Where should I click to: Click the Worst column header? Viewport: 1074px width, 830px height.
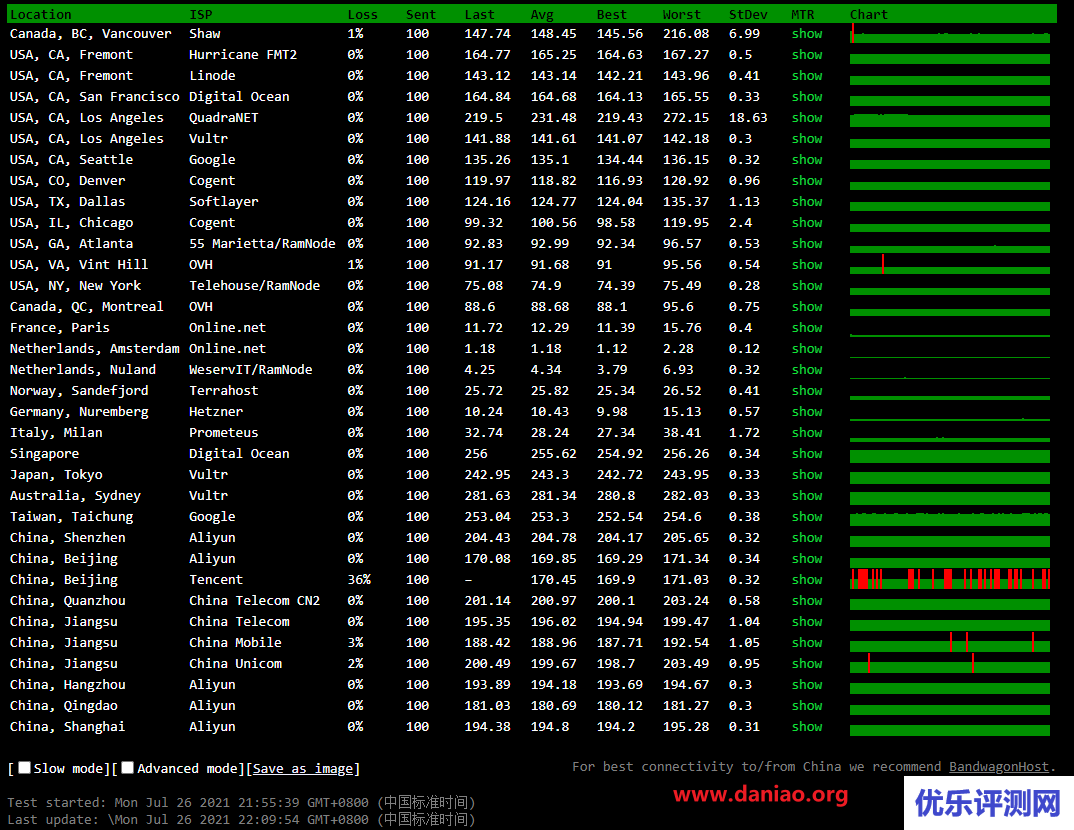click(x=682, y=14)
